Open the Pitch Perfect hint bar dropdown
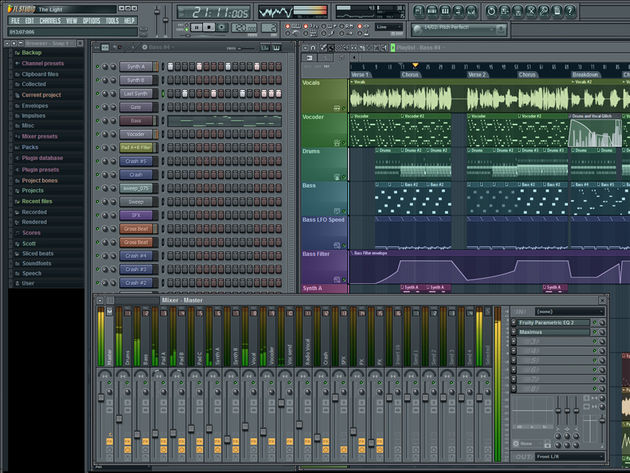630x473 pixels. pos(459,29)
